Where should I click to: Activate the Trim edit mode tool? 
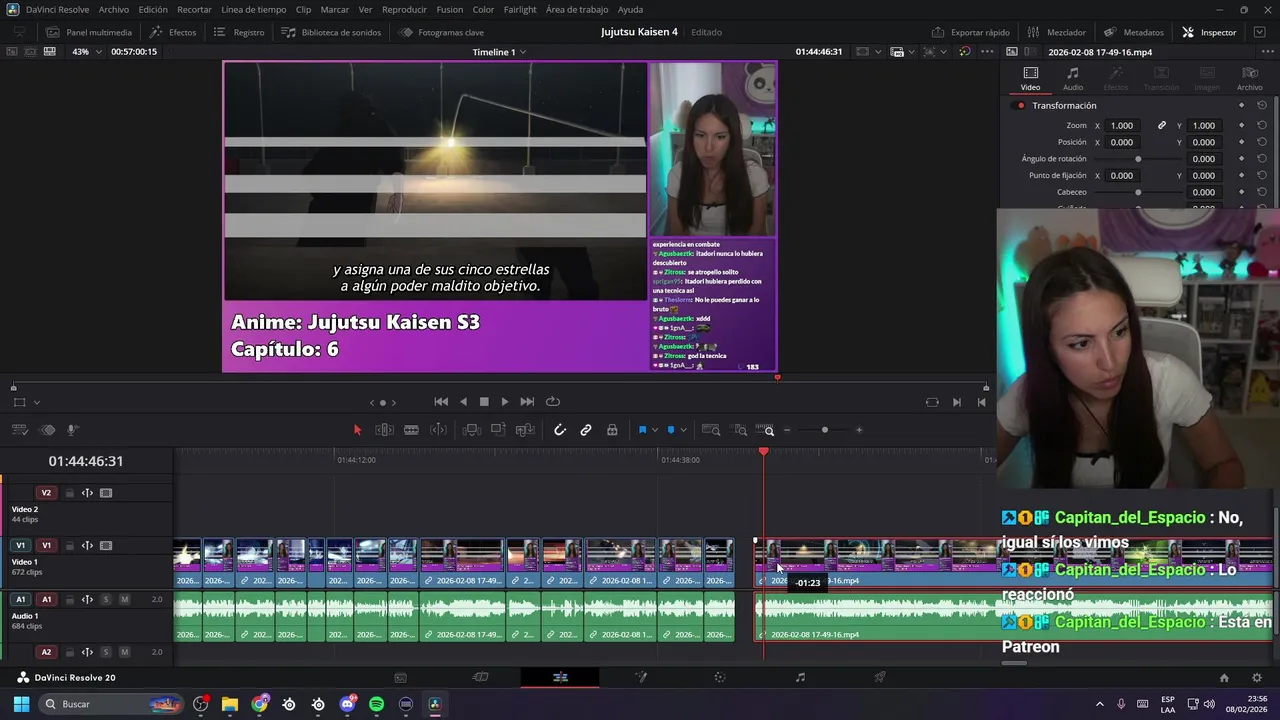384,430
